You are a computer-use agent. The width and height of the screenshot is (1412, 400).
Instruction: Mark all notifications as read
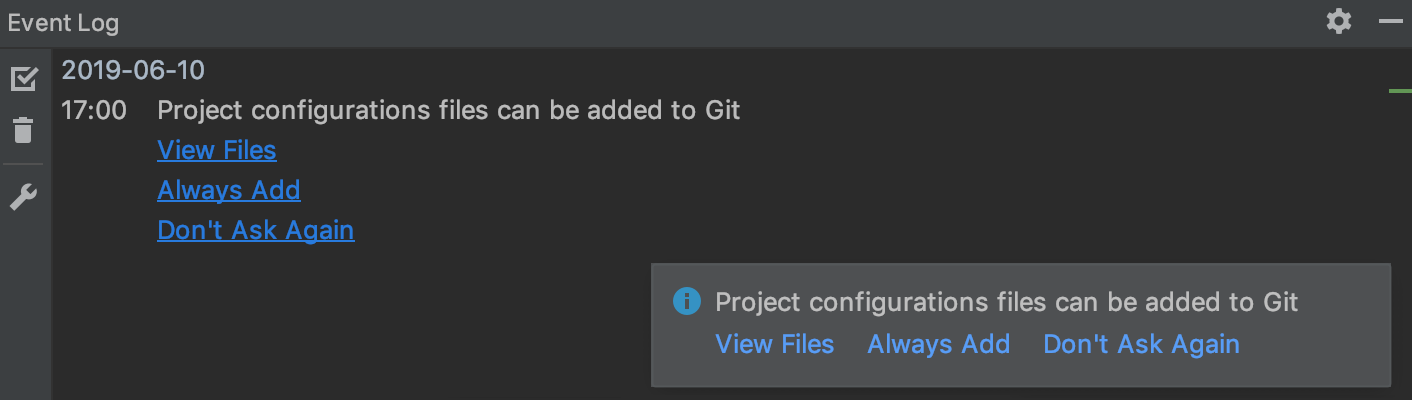(23, 79)
